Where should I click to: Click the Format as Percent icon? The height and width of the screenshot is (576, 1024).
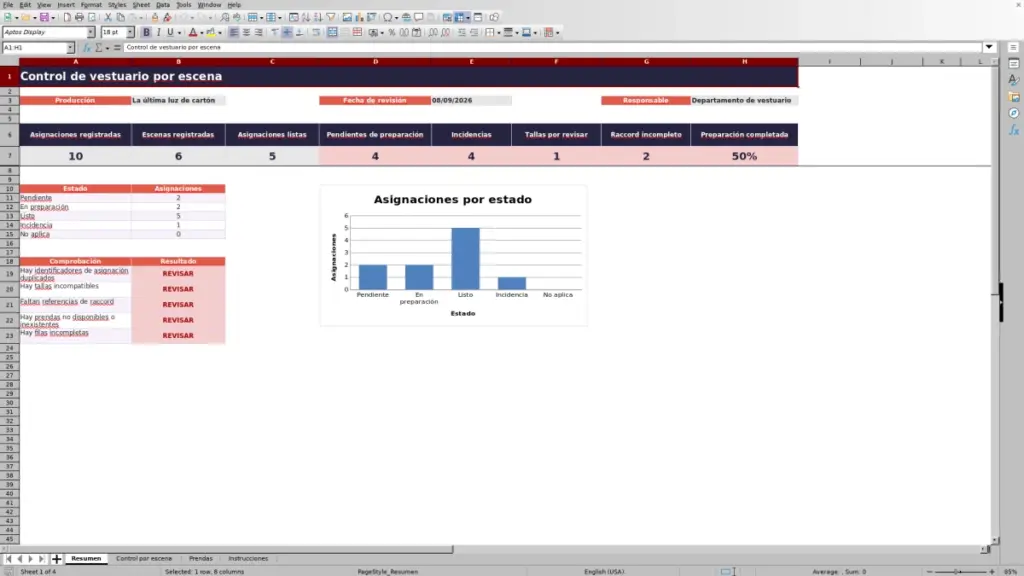392,33
